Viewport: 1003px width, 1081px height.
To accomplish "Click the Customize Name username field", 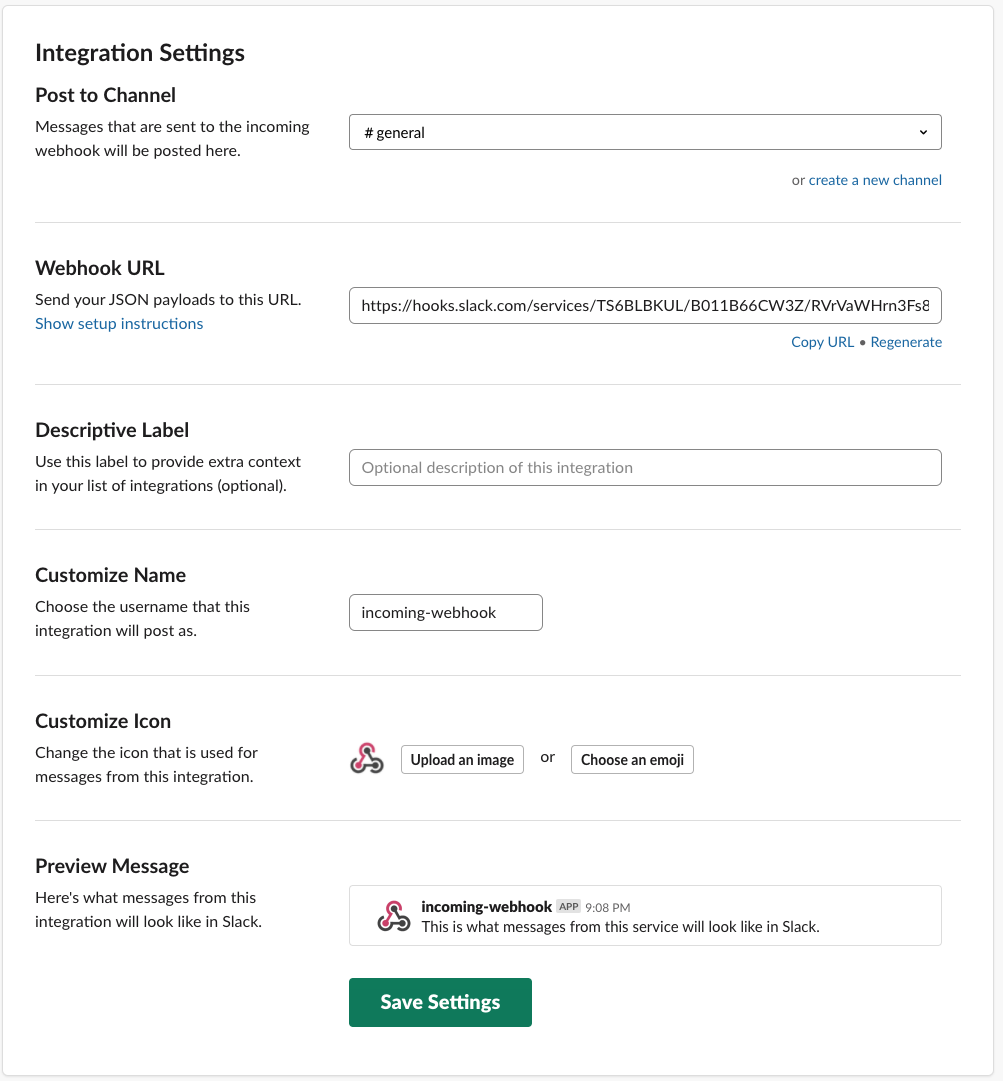I will click(446, 612).
